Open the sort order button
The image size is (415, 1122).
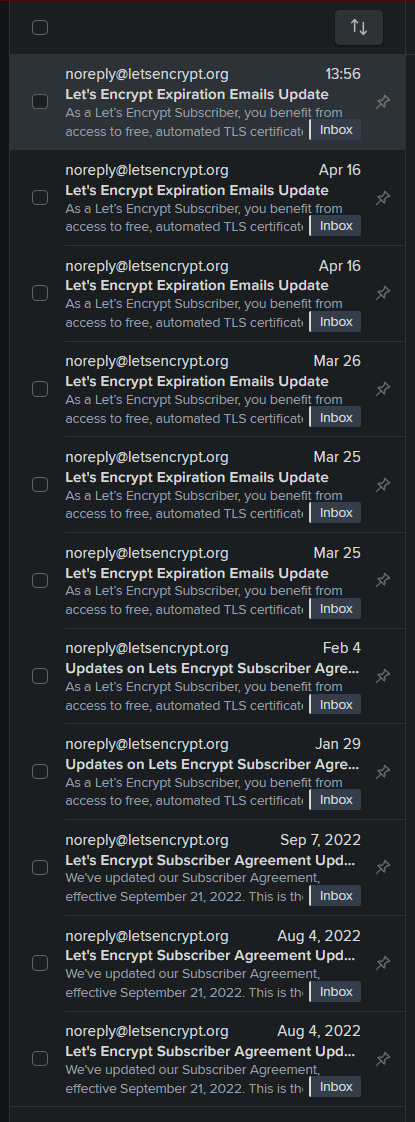[358, 27]
